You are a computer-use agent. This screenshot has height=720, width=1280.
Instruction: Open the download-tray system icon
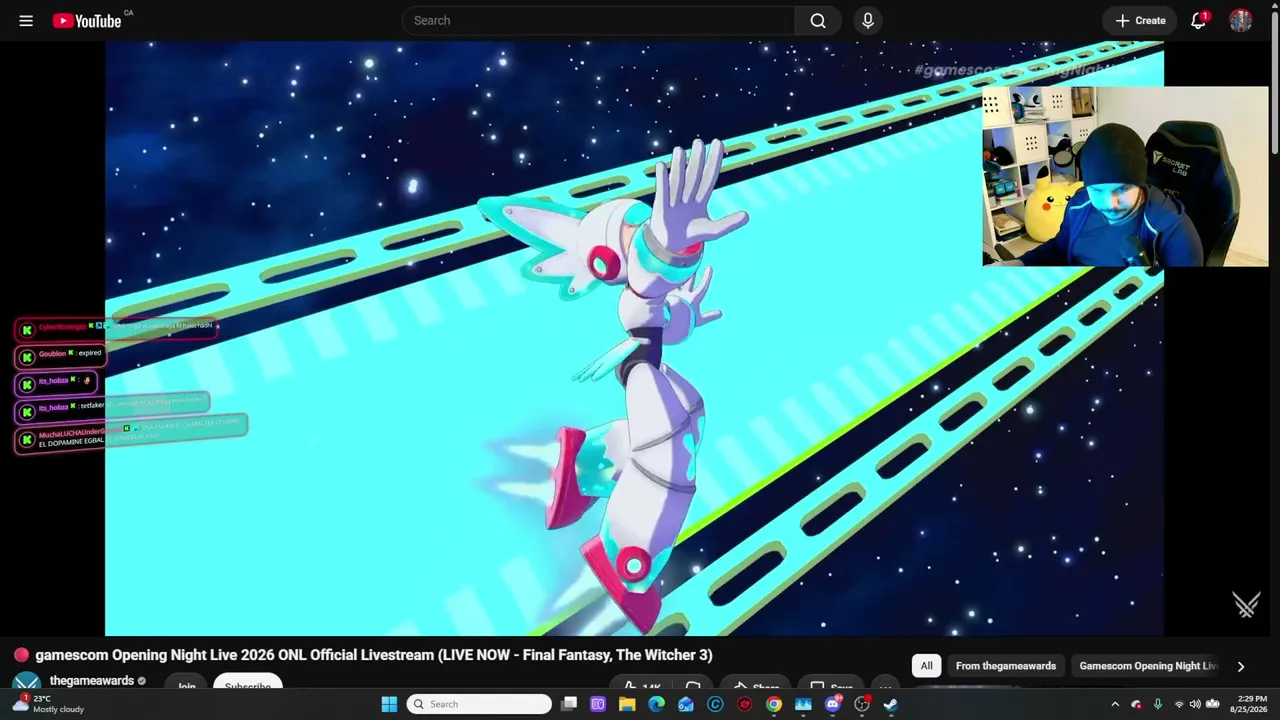1213,704
